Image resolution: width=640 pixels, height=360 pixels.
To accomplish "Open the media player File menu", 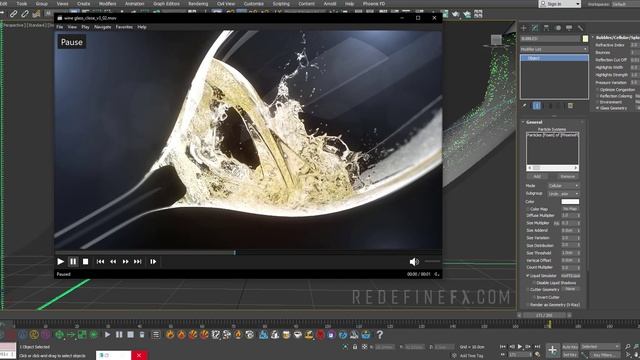I will tap(60, 27).
